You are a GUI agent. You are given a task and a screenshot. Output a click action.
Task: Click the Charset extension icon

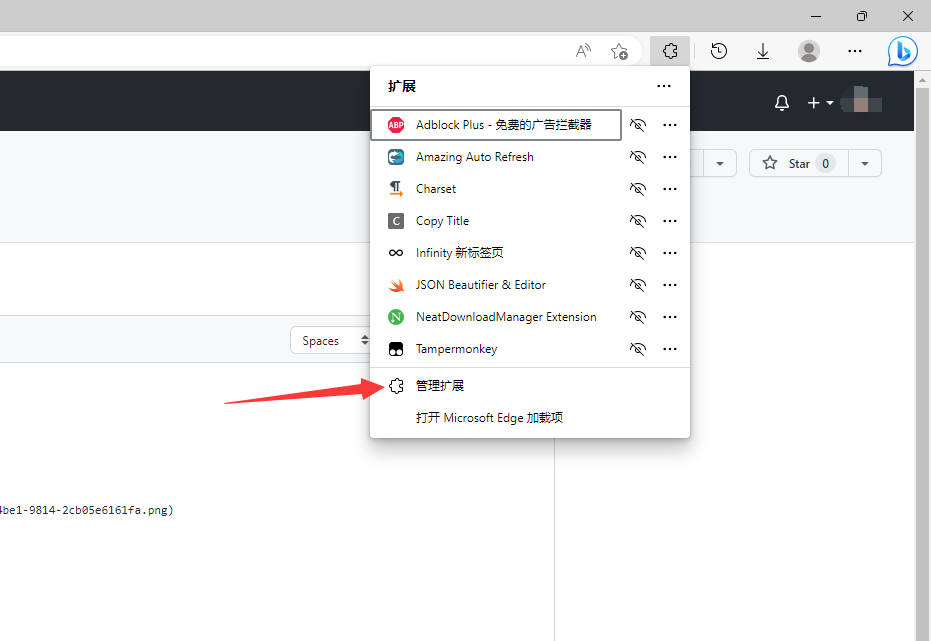click(396, 189)
